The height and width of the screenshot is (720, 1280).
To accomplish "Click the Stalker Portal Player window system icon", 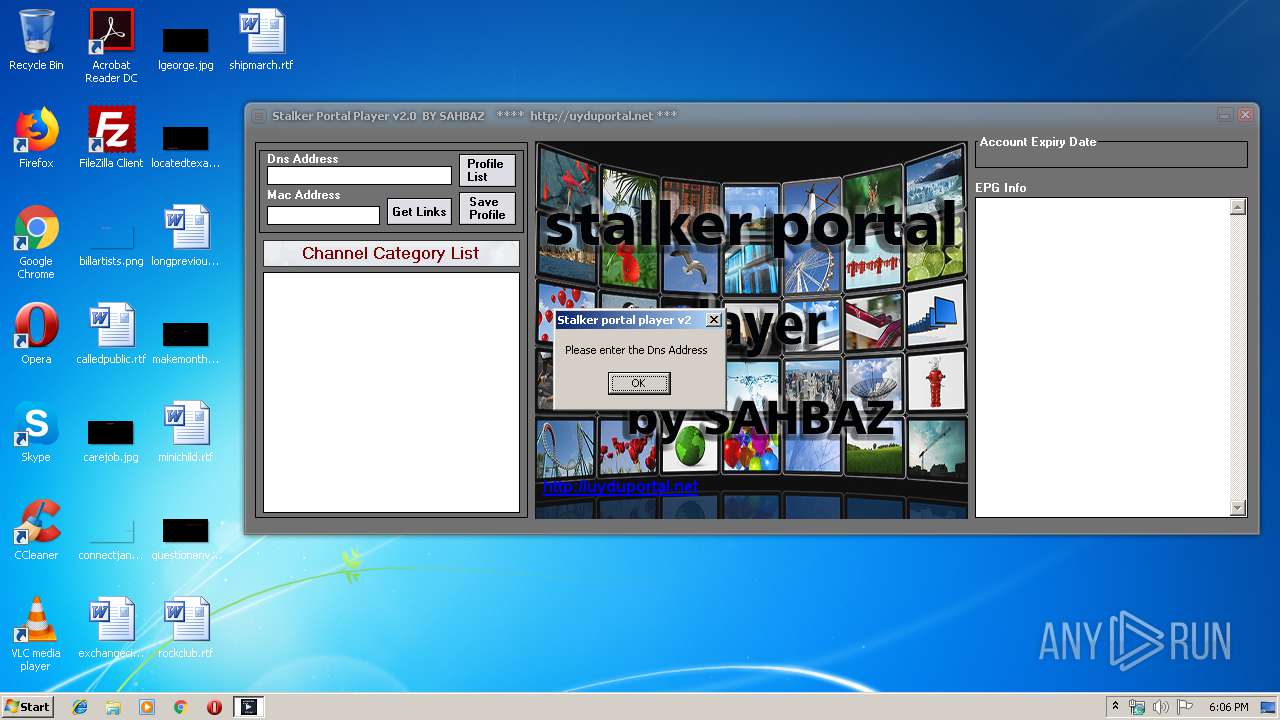I will click(x=258, y=116).
